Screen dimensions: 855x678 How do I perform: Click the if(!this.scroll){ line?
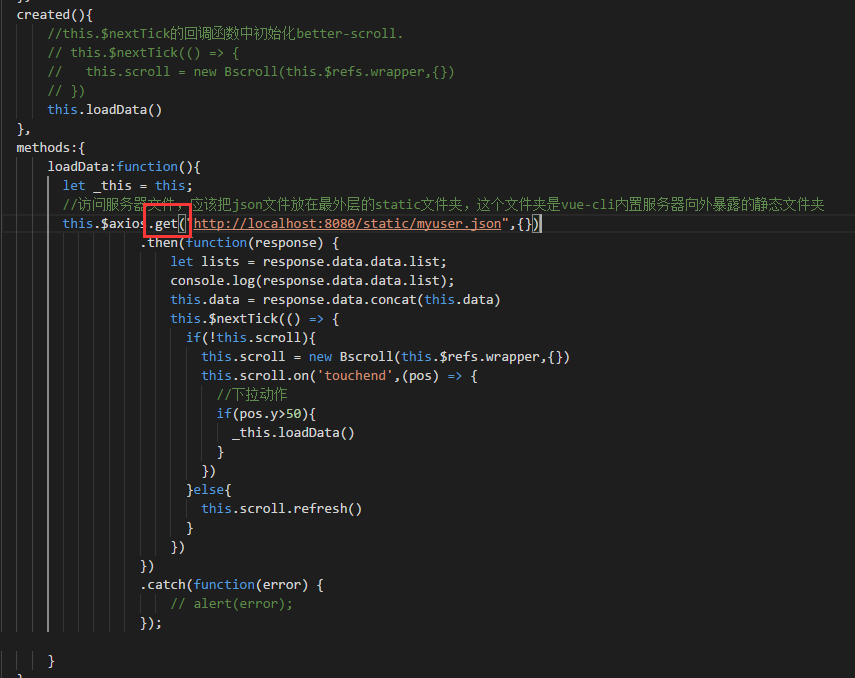[x=251, y=338]
